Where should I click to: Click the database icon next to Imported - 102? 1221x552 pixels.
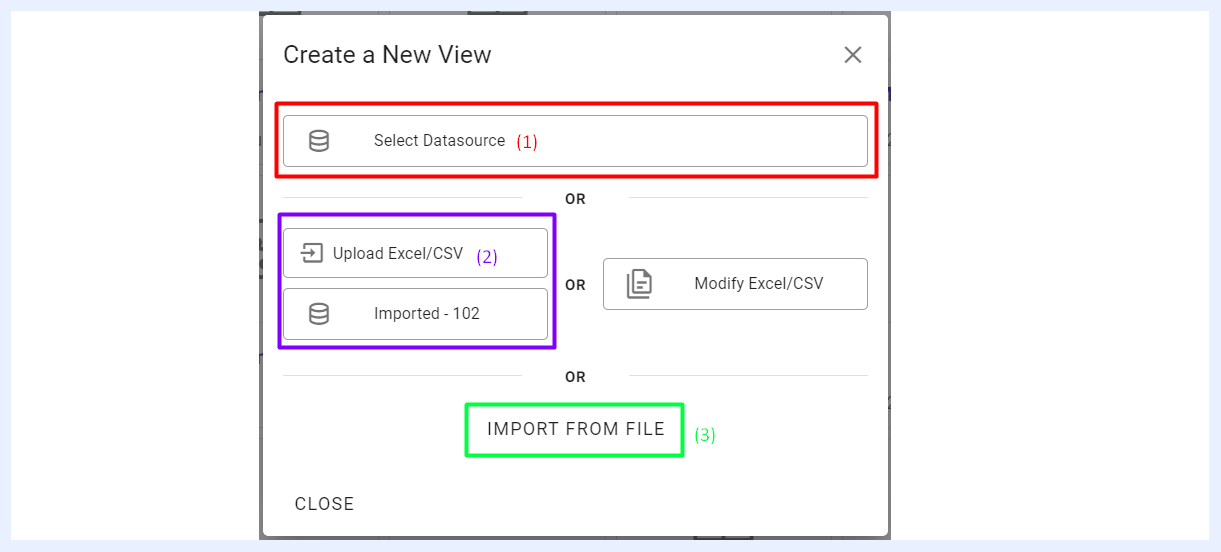click(319, 314)
